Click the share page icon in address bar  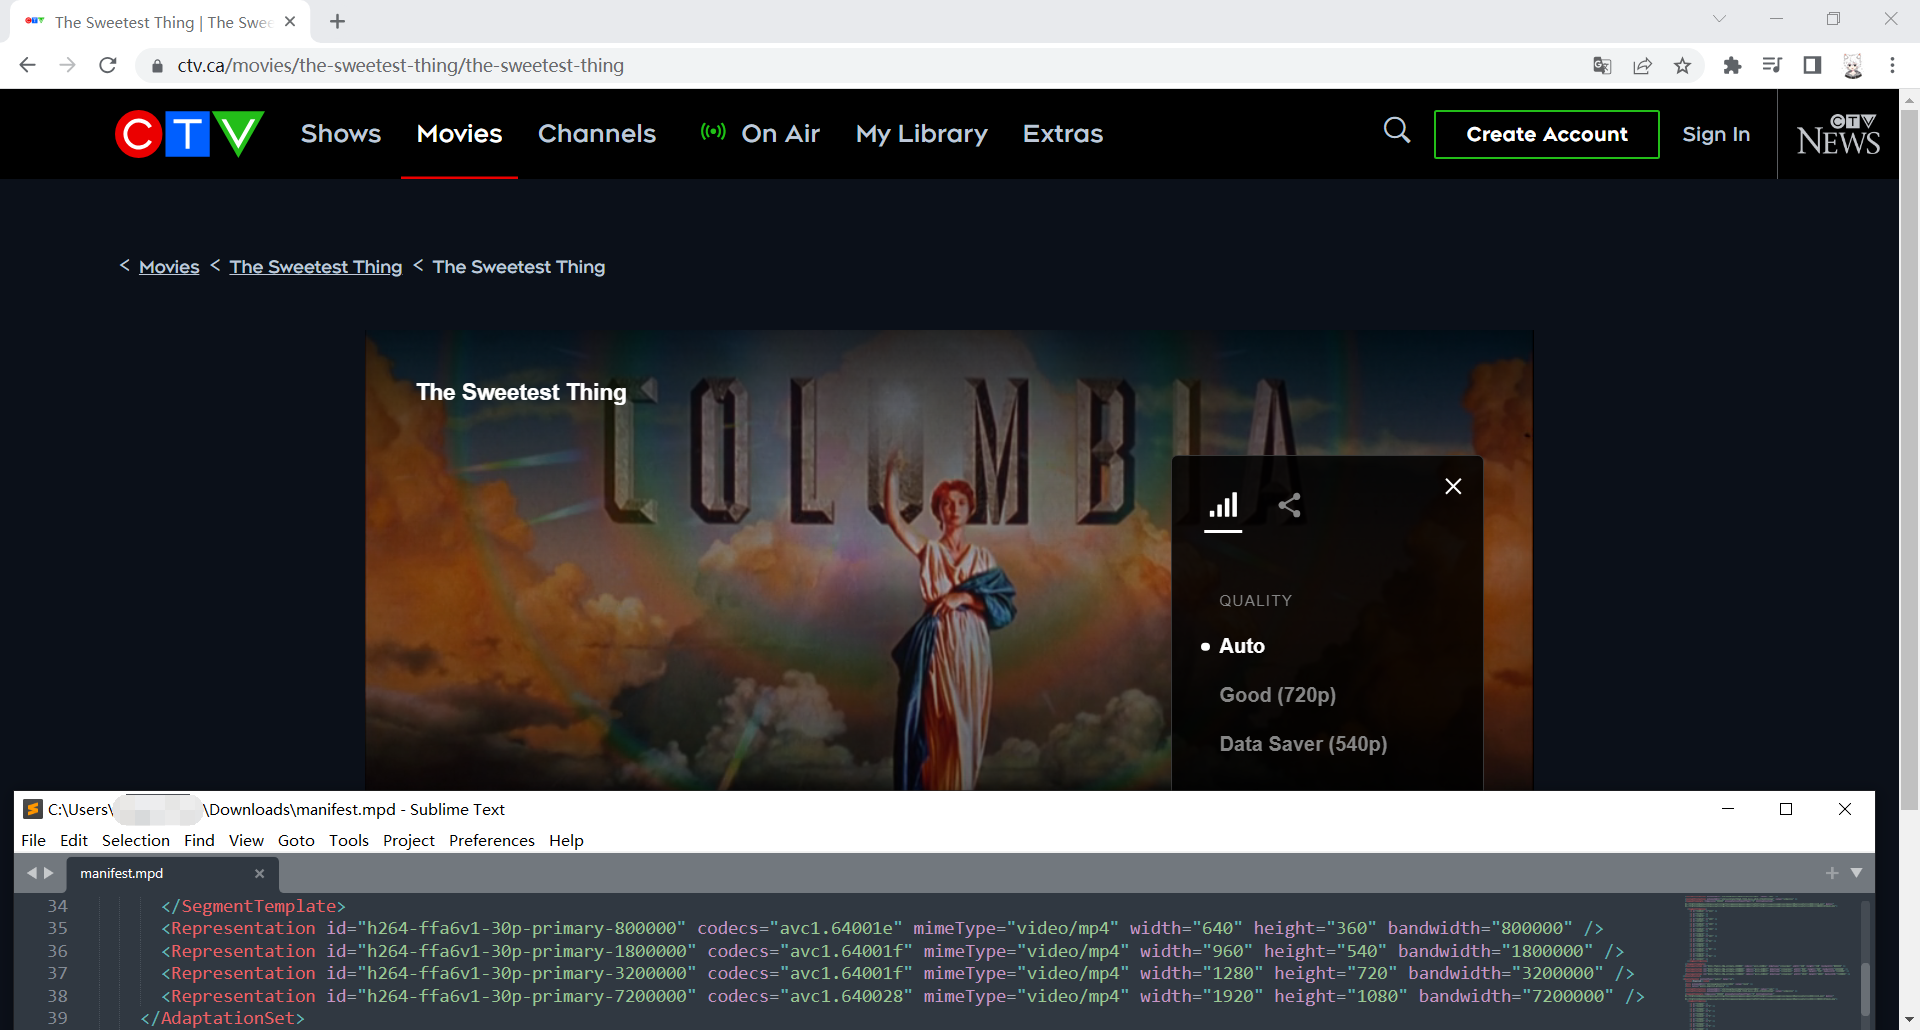1642,65
